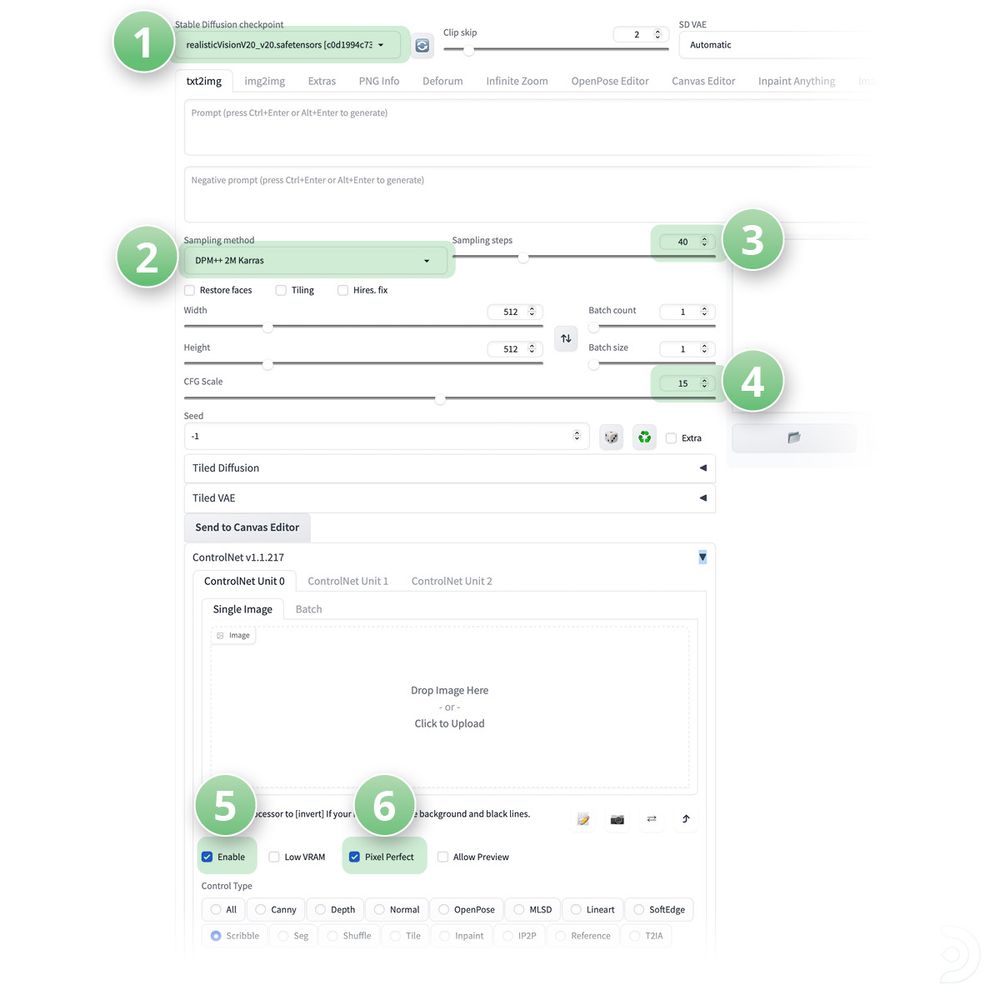
Task: Toggle the Pixel Perfect checkbox
Action: tap(353, 856)
